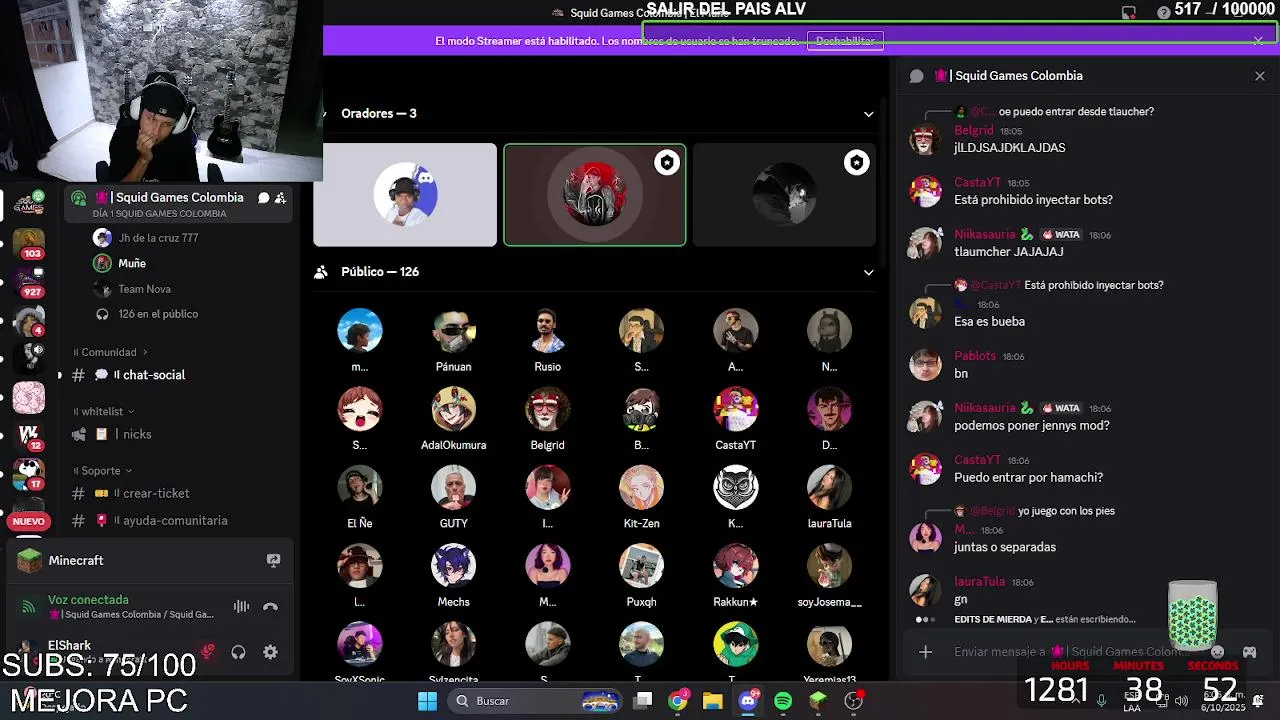Click audience member lauraTula avatar
This screenshot has height=720, width=1280.
click(829, 487)
